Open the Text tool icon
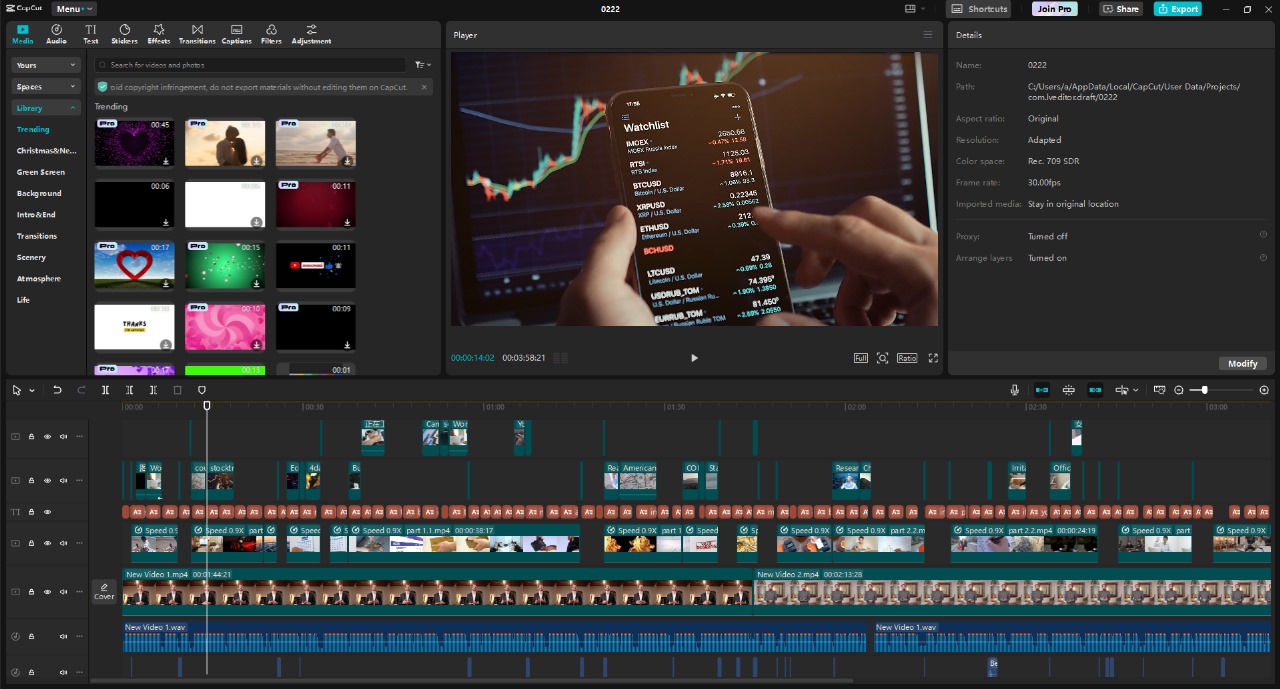Viewport: 1280px width, 689px height. (91, 34)
